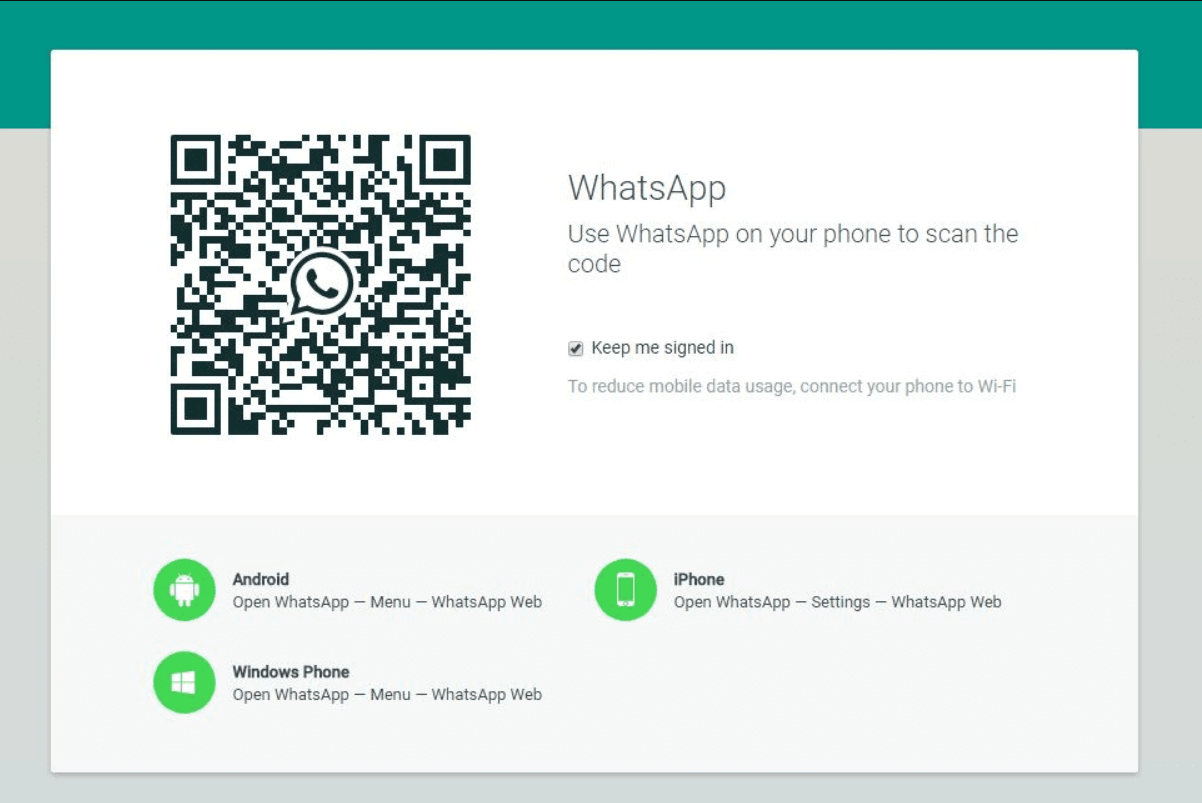Click the WhatsApp title heading
The height and width of the screenshot is (803, 1202).
pyautogui.click(x=647, y=188)
